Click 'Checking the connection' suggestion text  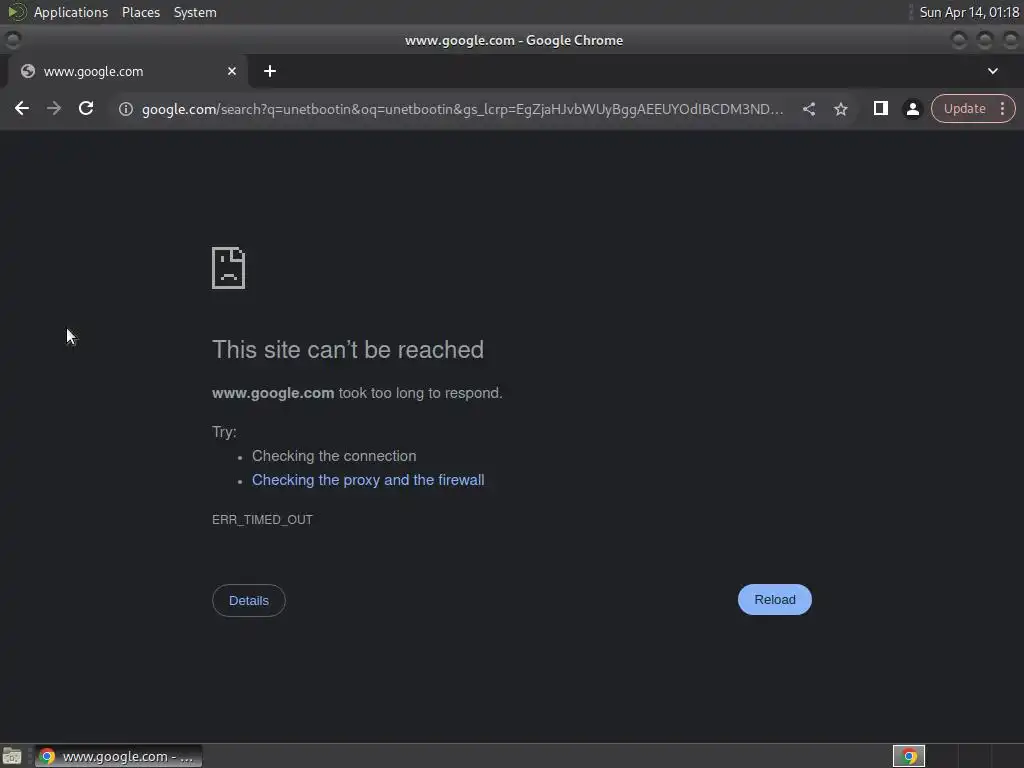334,456
